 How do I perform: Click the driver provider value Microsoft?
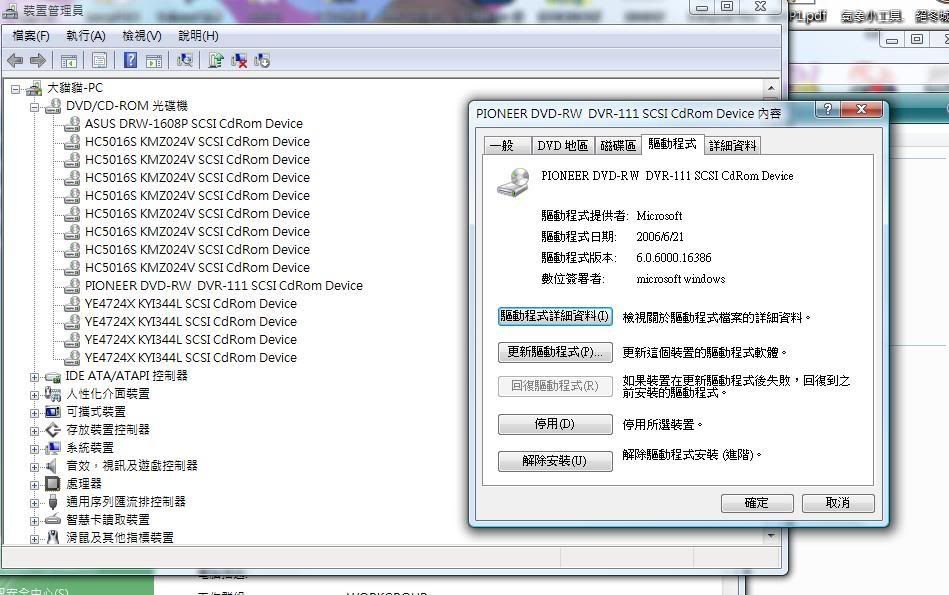click(659, 215)
